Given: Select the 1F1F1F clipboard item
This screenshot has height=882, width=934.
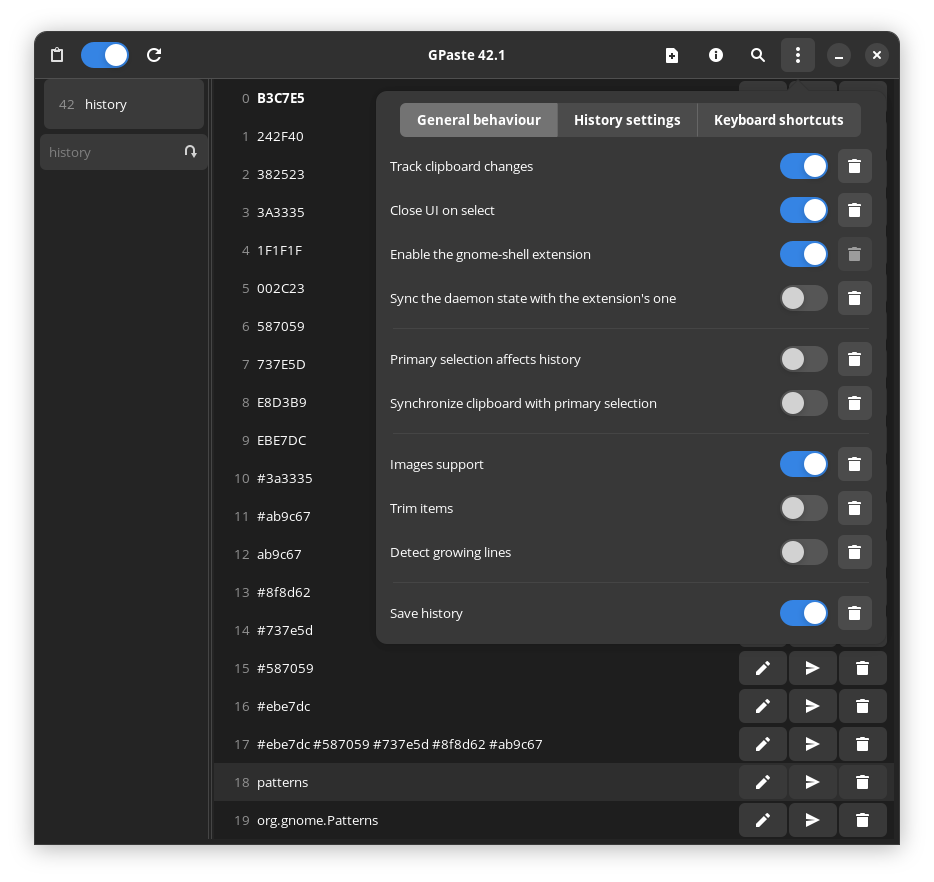Looking at the screenshot, I should pyautogui.click(x=279, y=251).
